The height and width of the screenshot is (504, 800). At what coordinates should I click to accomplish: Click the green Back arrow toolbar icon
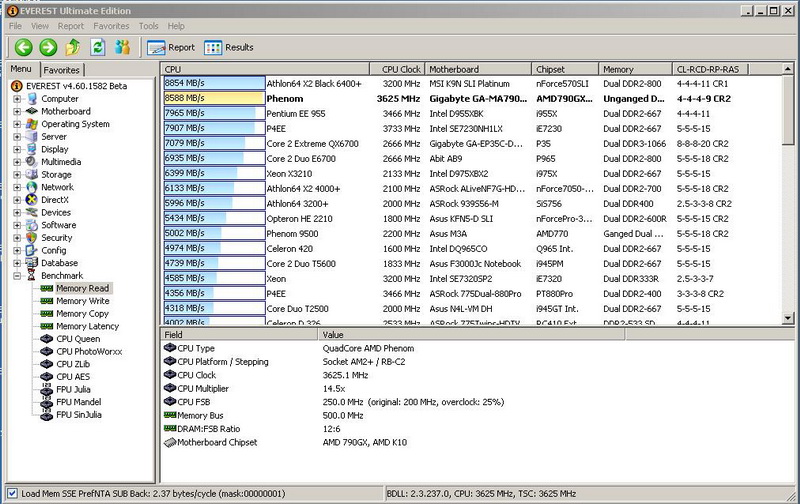click(x=23, y=47)
